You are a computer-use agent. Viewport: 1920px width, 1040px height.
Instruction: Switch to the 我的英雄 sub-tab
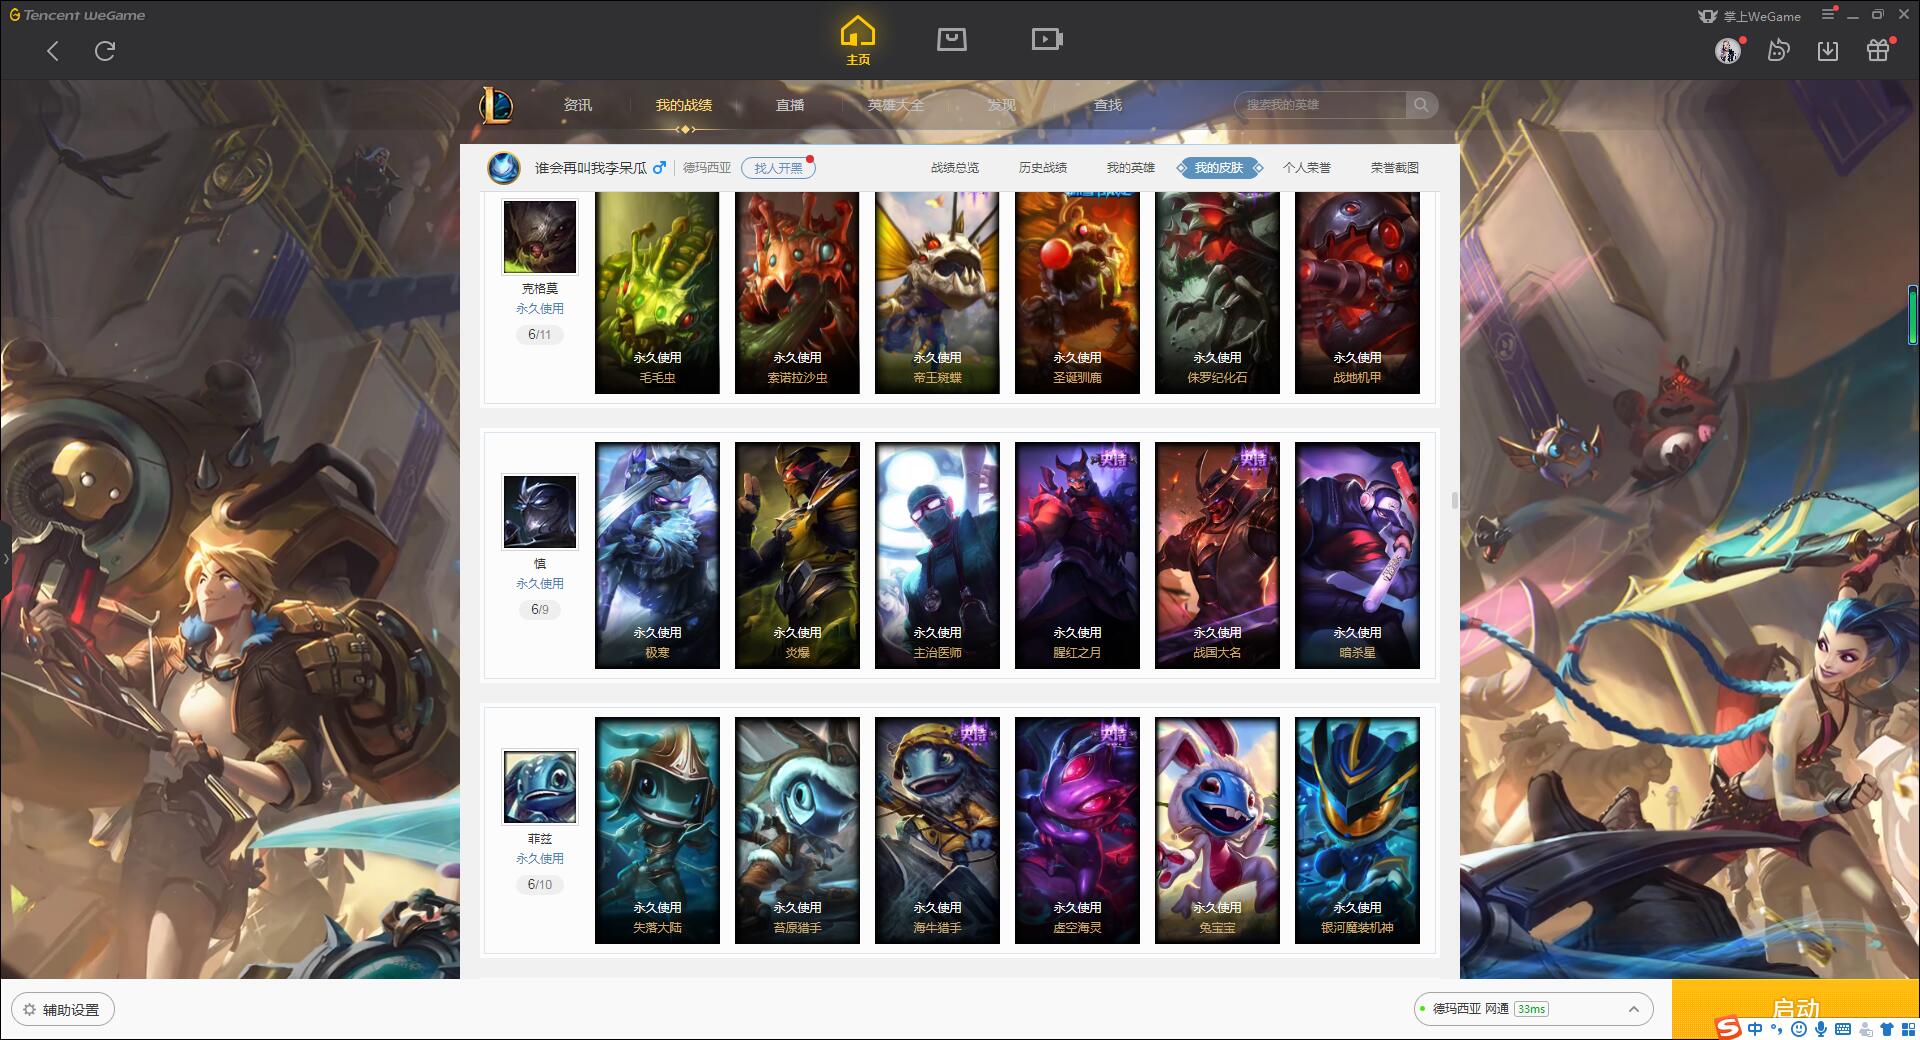click(1131, 168)
